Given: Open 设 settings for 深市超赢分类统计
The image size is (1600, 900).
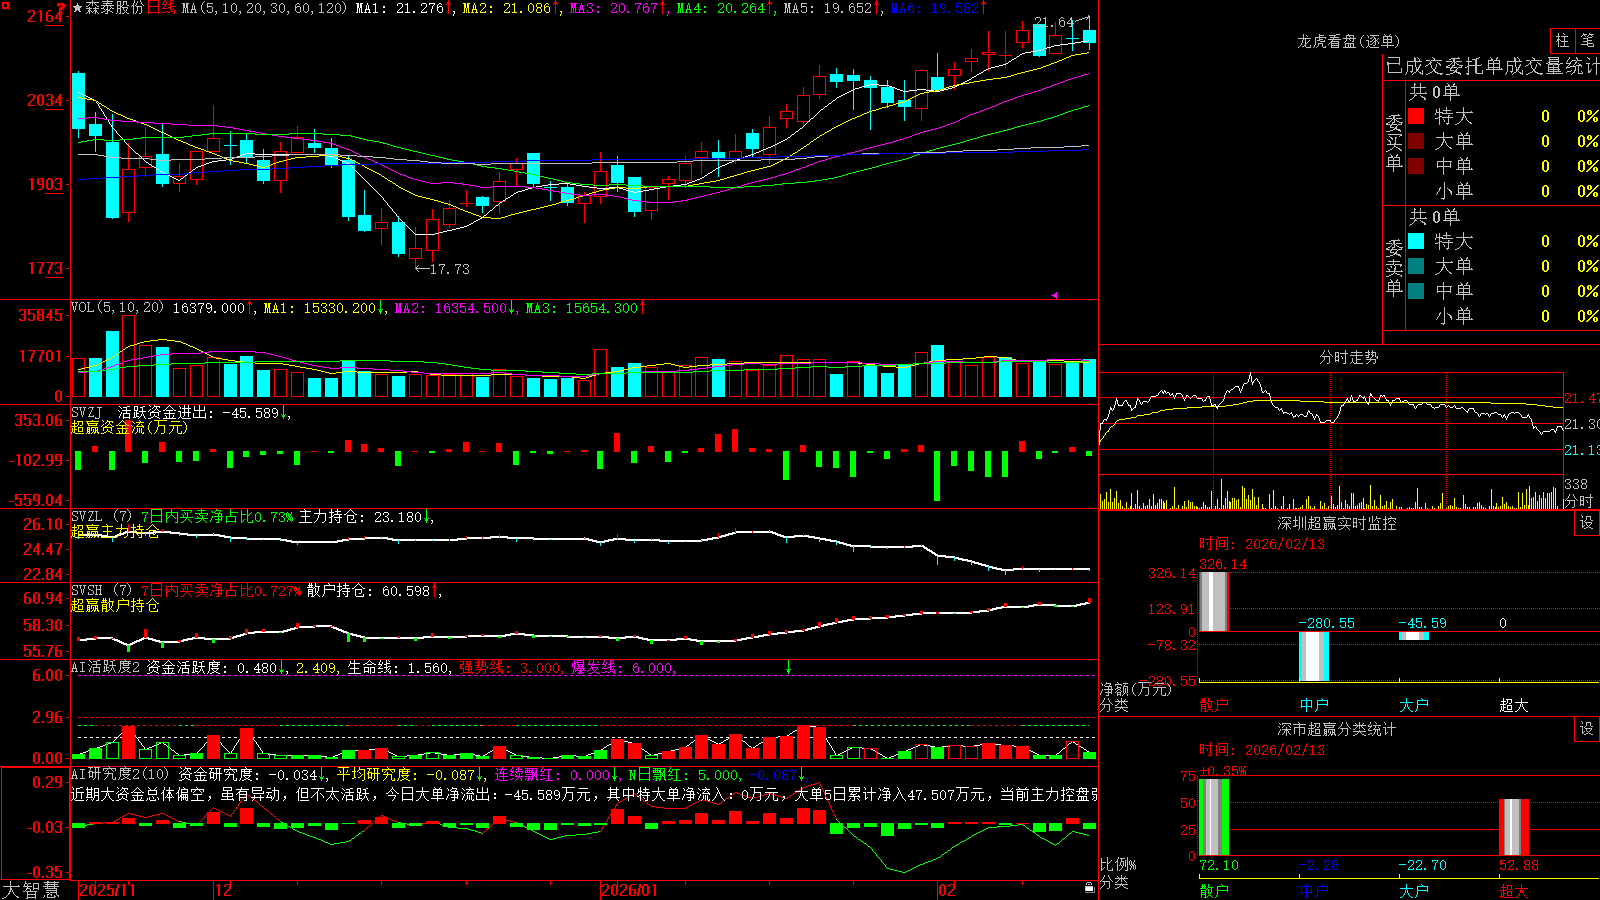Looking at the screenshot, I should pyautogui.click(x=1587, y=729).
